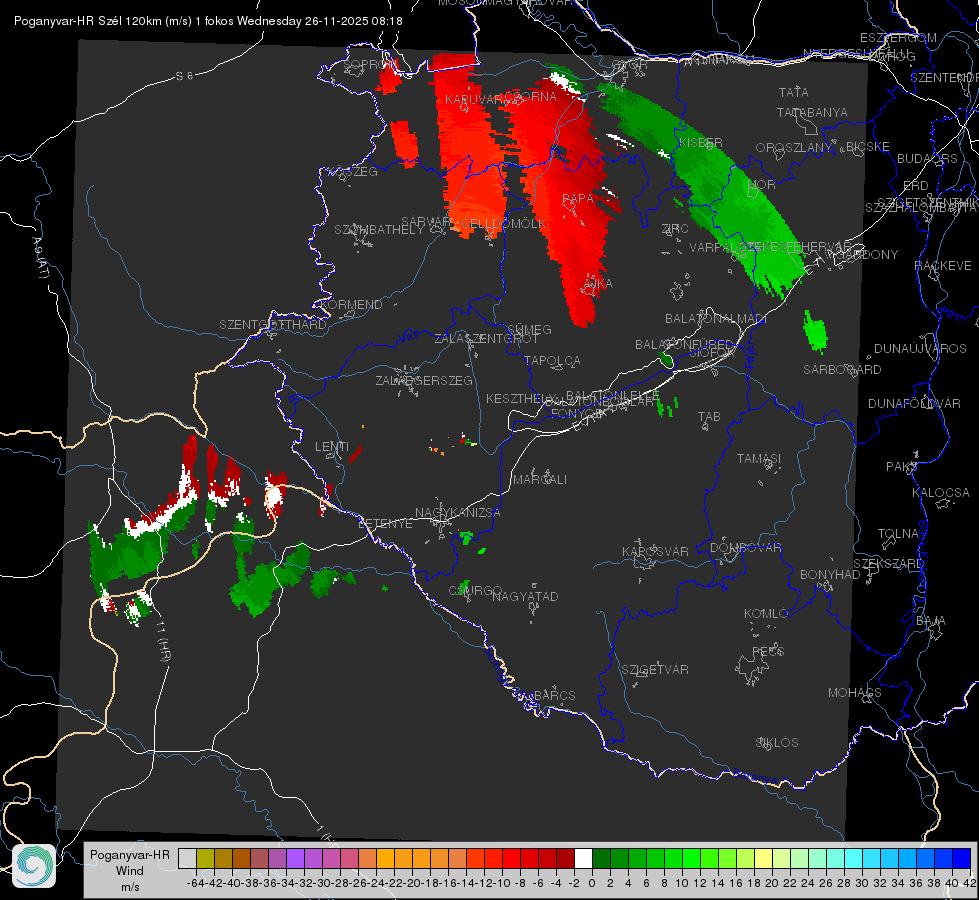
Task: Click the TAPOLCA town label
Action: coord(552,360)
